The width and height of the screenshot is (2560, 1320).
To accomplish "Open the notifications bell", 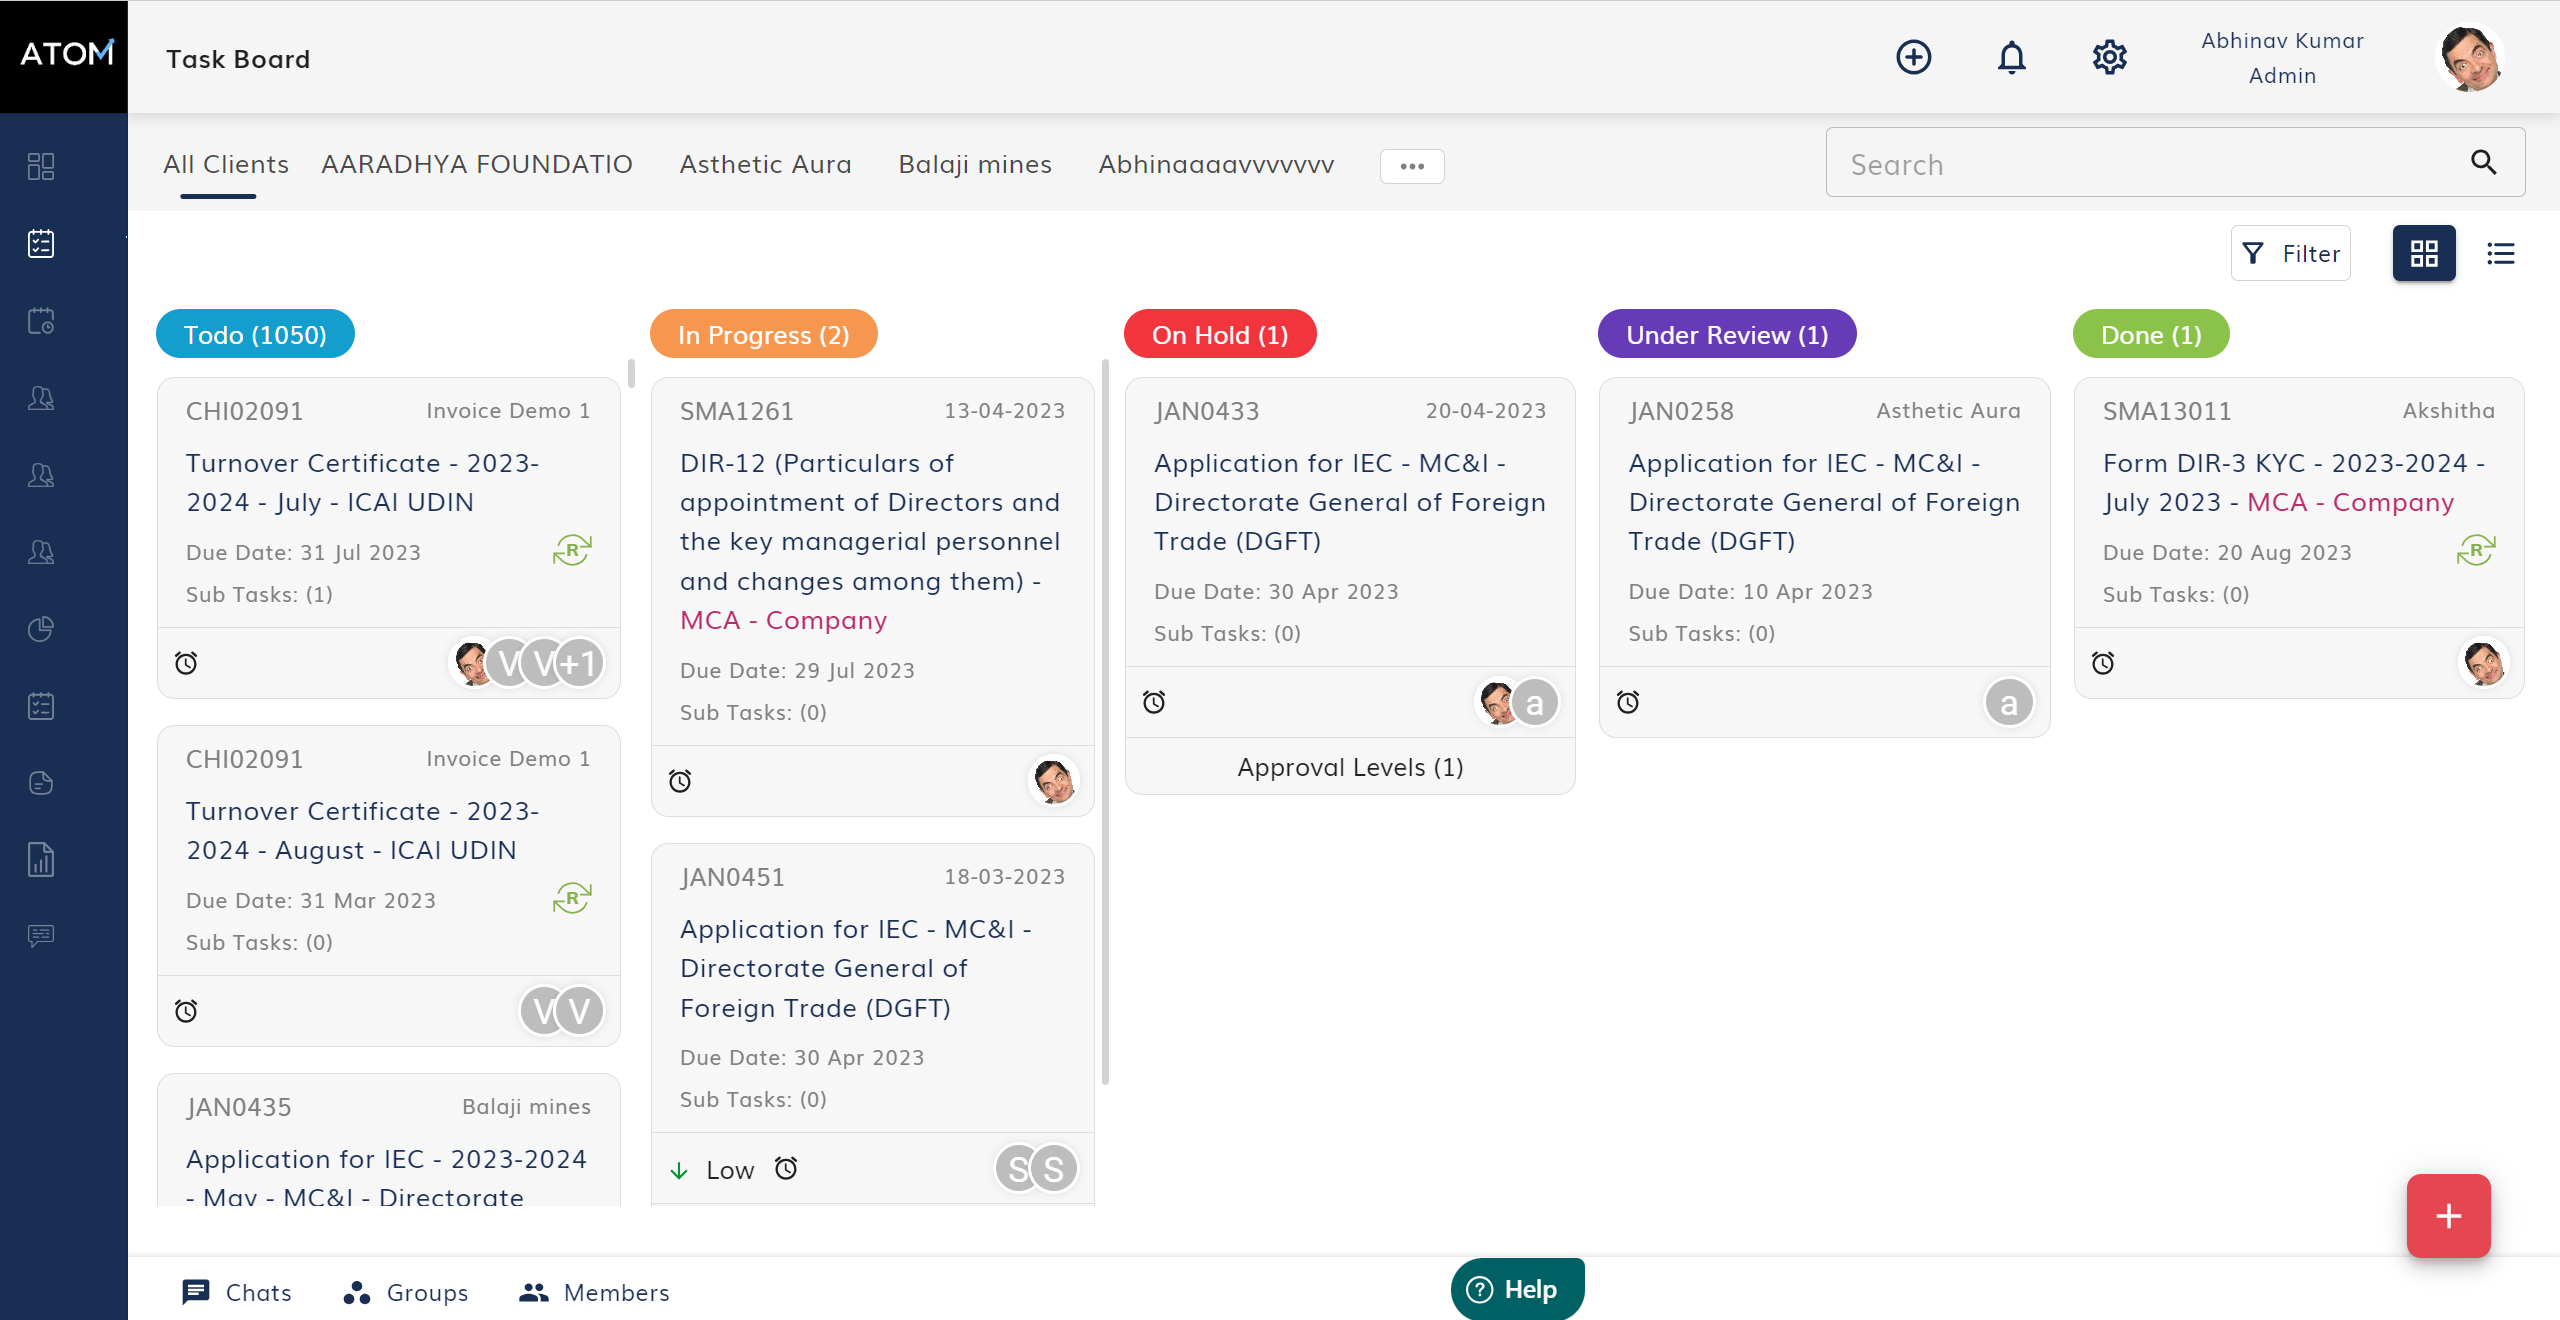I will click(2012, 57).
